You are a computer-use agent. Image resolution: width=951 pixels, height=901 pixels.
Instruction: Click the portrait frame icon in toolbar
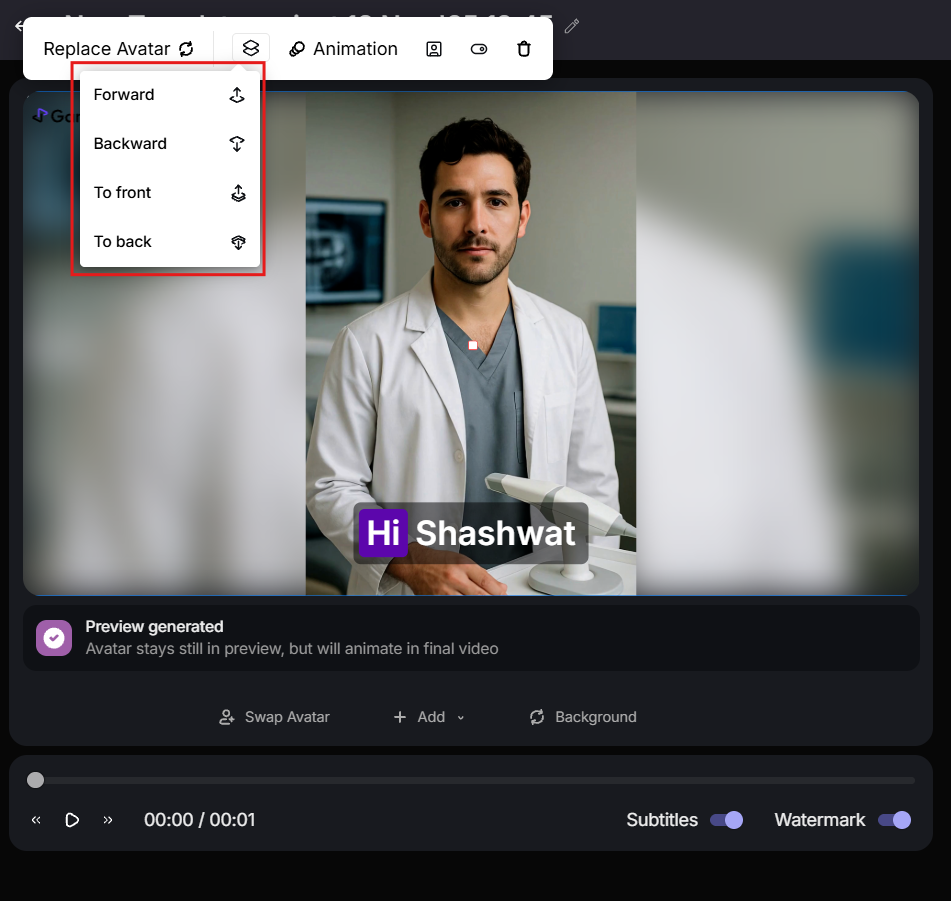tap(434, 49)
